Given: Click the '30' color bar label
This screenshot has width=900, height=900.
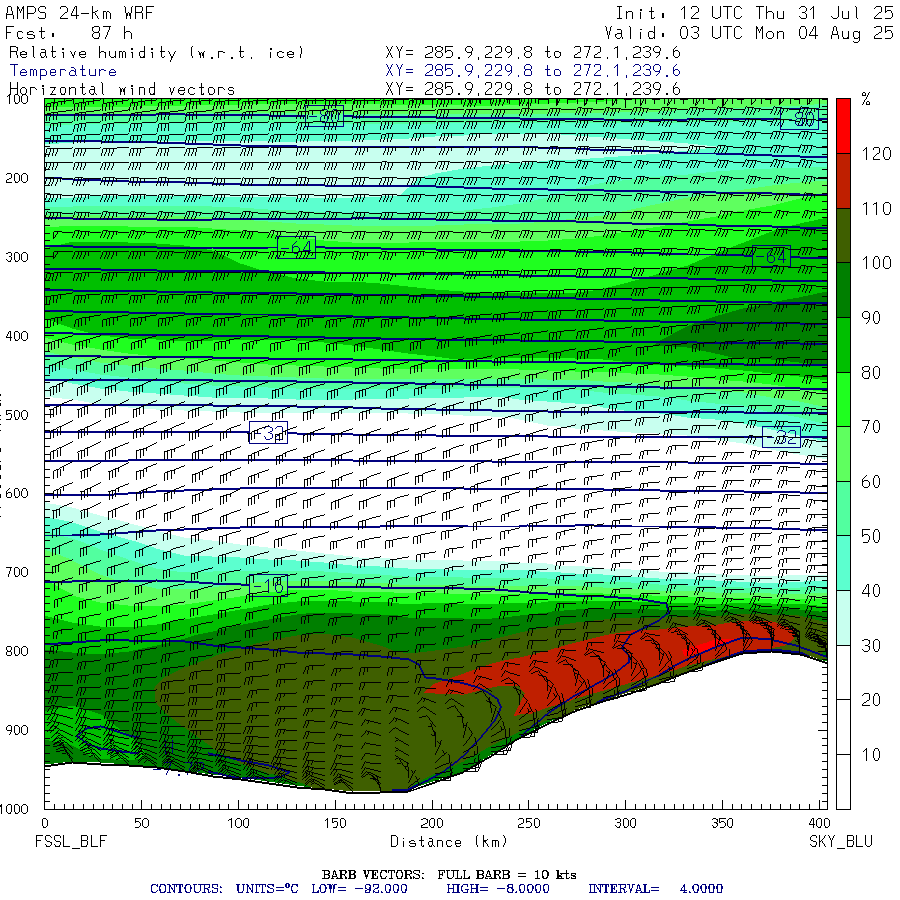Looking at the screenshot, I should click(871, 646).
